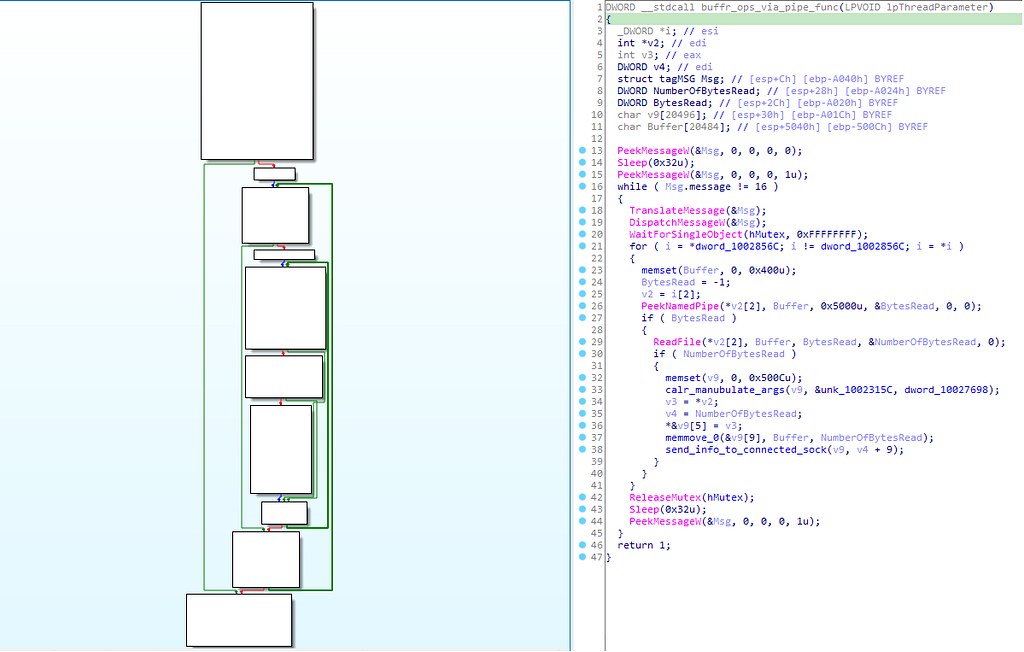The height and width of the screenshot is (652, 1024).
Task: Click the PeekNamedPipe call
Action: pyautogui.click(x=680, y=306)
